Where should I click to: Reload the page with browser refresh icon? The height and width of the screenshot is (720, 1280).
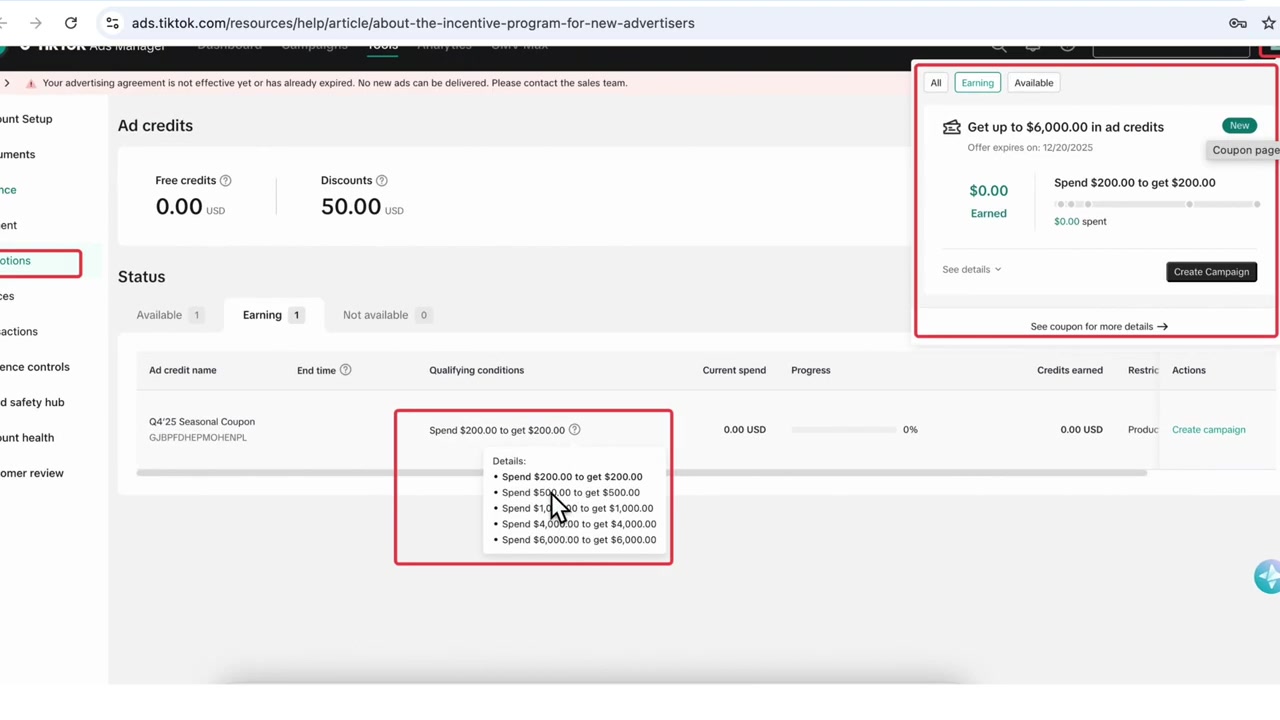tap(71, 23)
